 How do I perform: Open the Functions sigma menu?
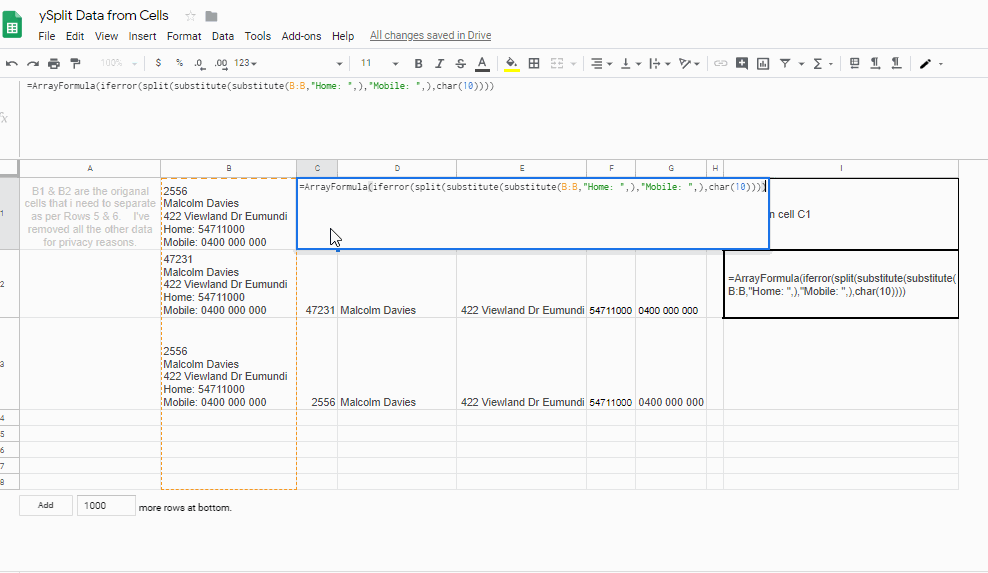coord(822,63)
